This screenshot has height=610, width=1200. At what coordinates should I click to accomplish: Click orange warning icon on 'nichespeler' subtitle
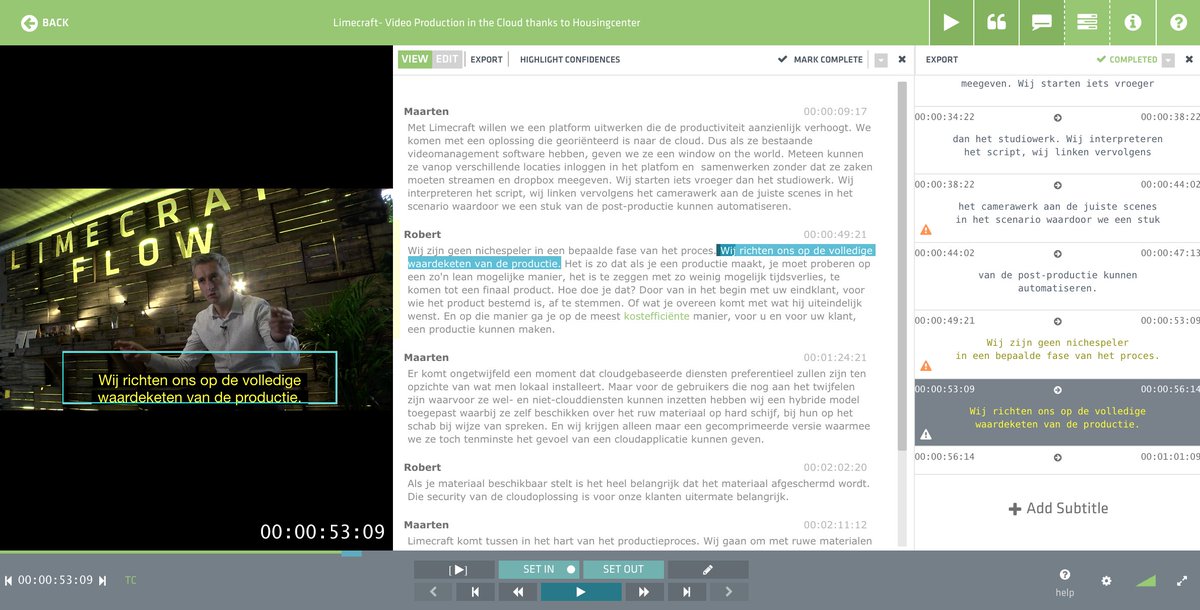pos(926,366)
